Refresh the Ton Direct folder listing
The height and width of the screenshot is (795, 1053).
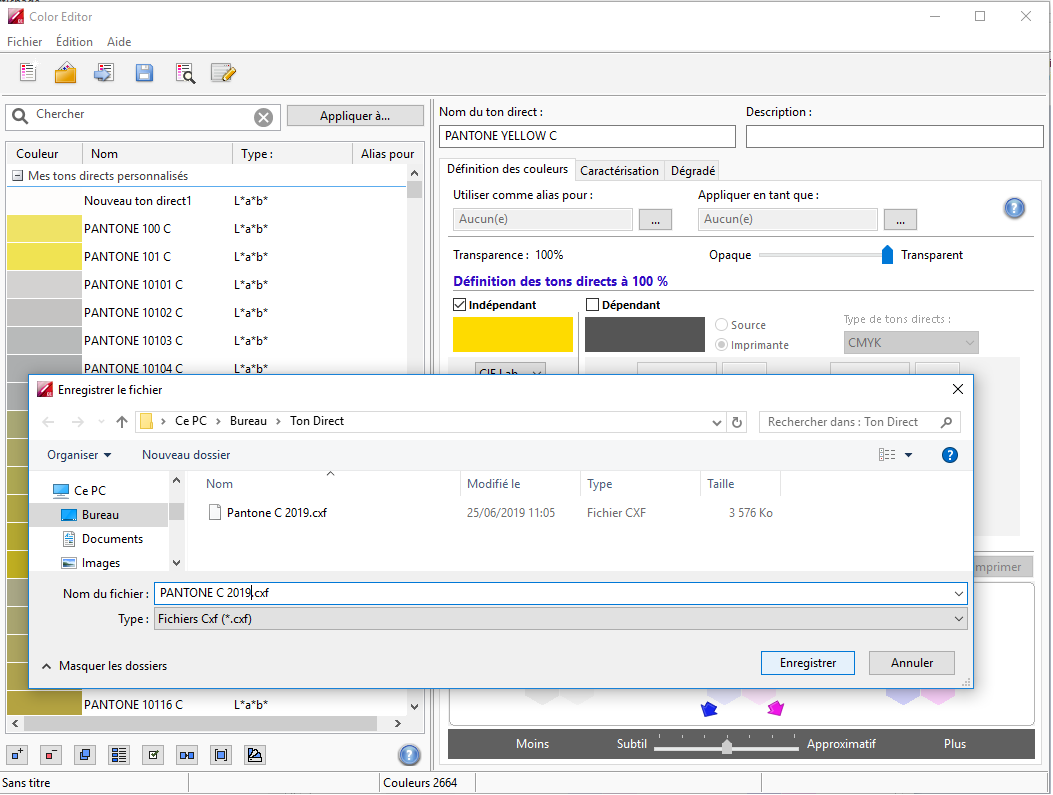[737, 422]
